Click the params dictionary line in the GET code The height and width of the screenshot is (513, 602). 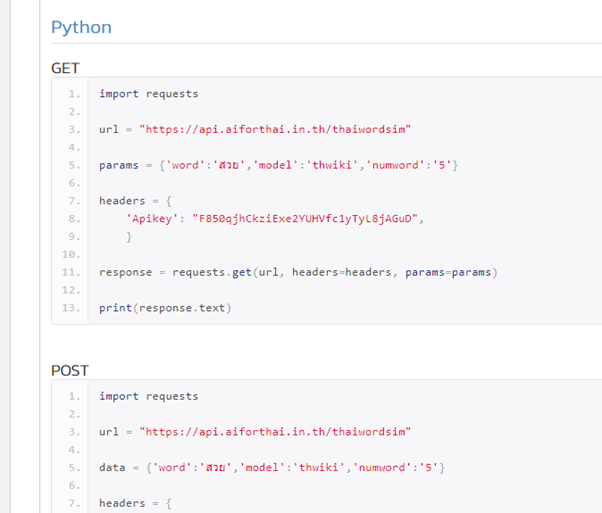pyautogui.click(x=278, y=165)
